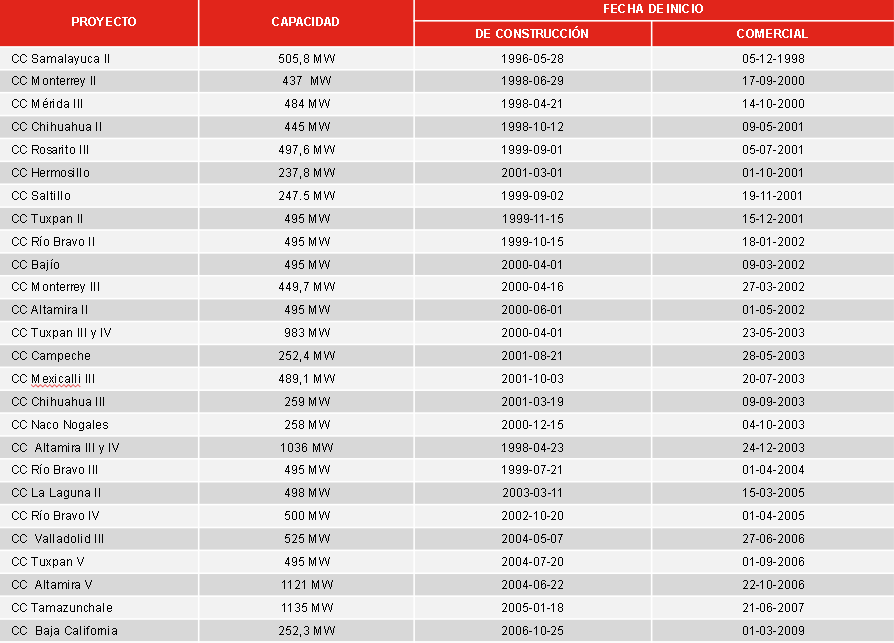The image size is (894, 643).
Task: Click the CAPACIDAD column header
Action: coord(305,22)
